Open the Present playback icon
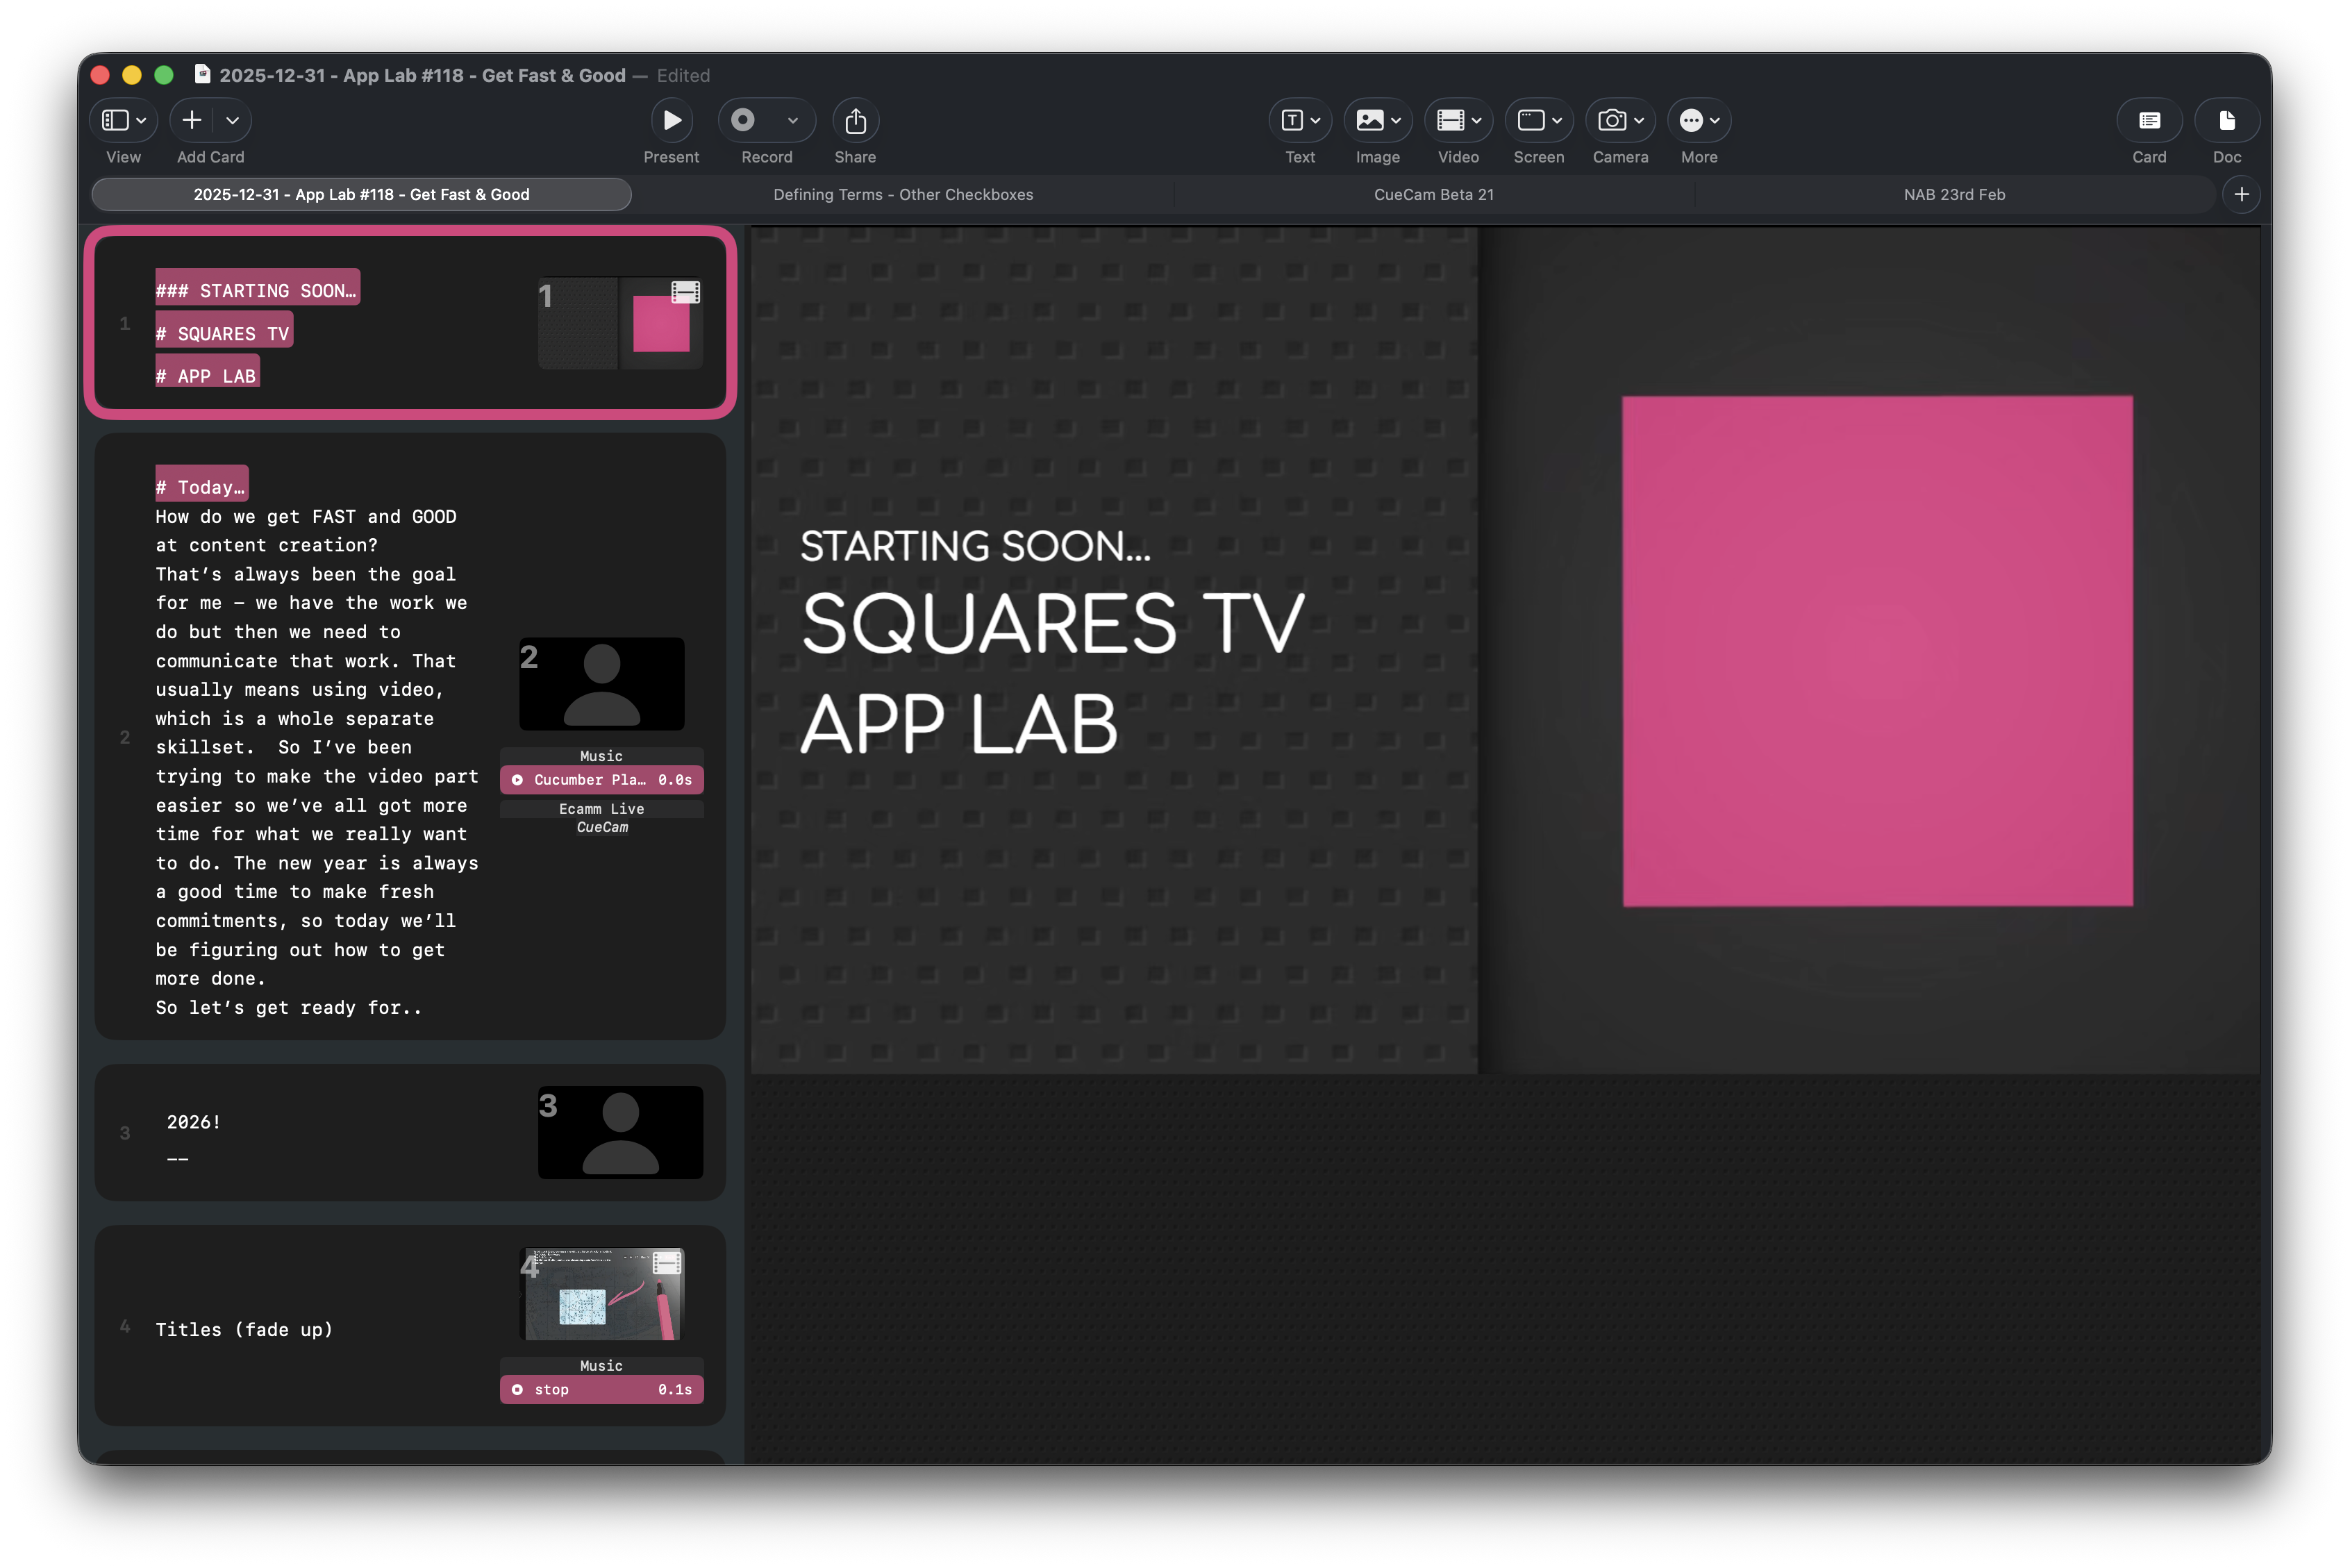The image size is (2350, 1568). coord(671,120)
